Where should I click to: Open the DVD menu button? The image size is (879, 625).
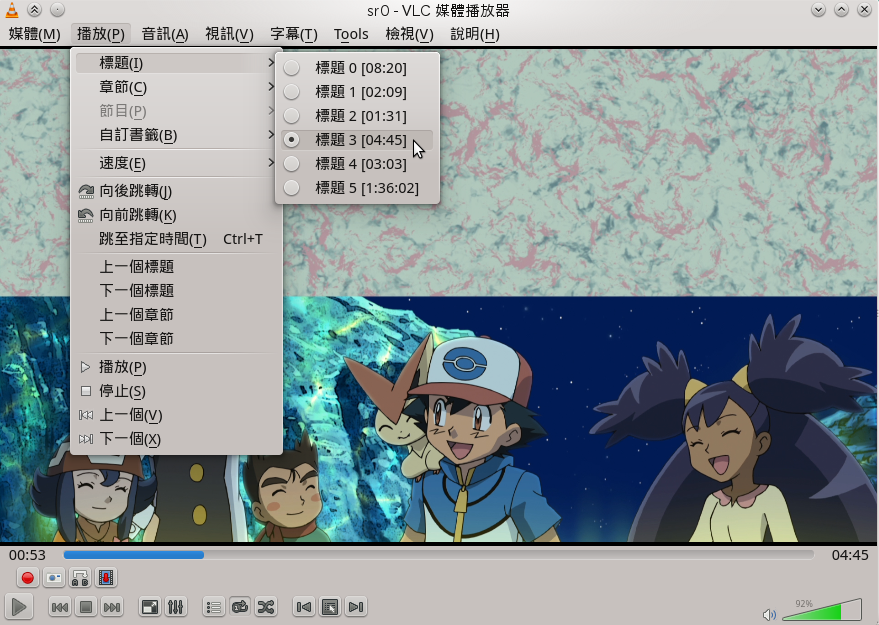pyautogui.click(x=330, y=607)
